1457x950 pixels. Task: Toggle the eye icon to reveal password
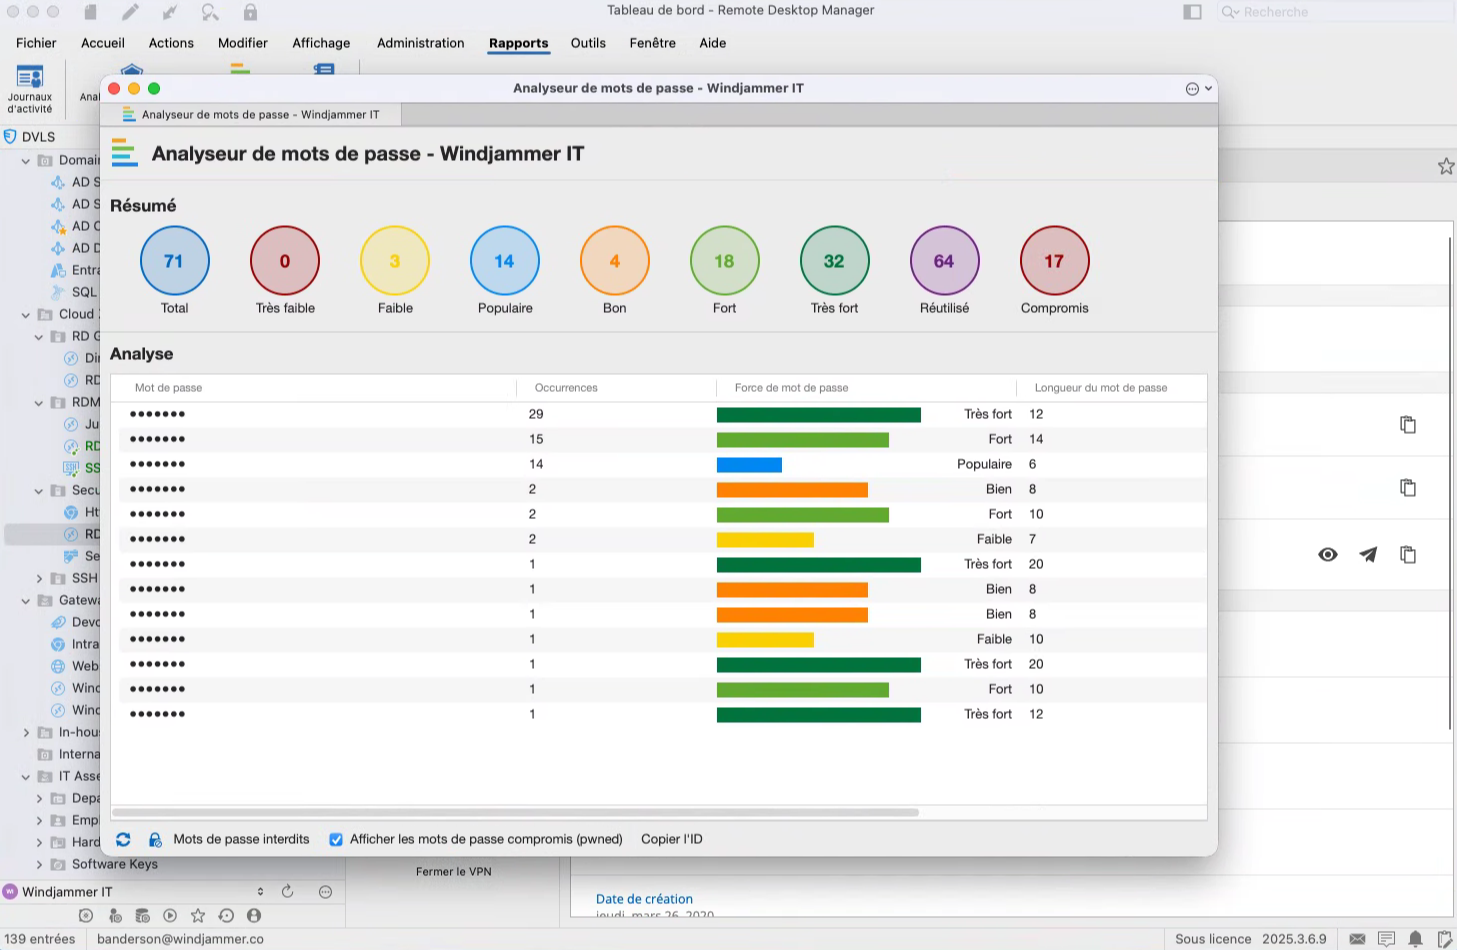pyautogui.click(x=1328, y=555)
